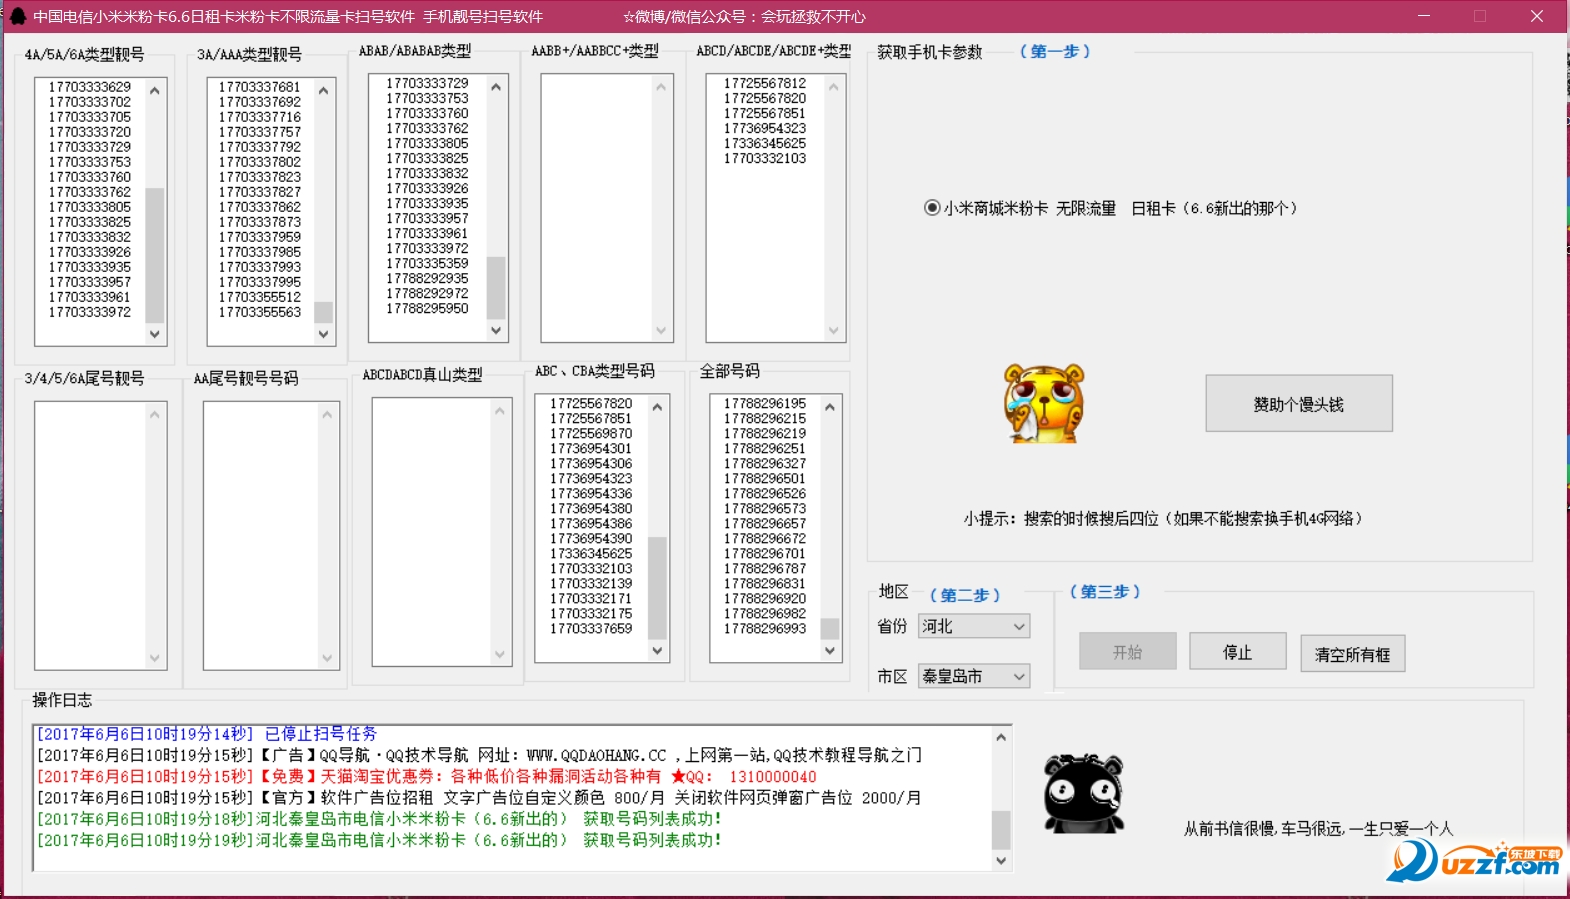Click the greyed 开始 button
Viewport: 1570px width, 899px height.
pos(1128,652)
